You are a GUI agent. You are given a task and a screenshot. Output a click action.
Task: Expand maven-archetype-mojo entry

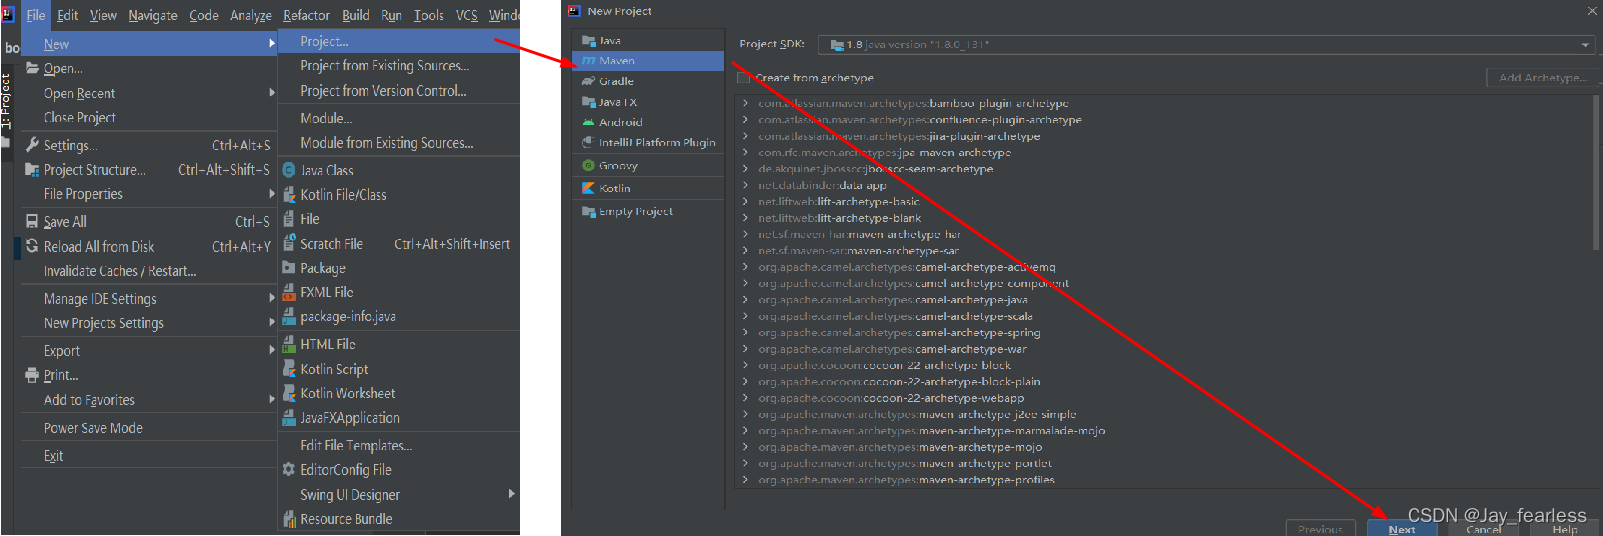(x=745, y=447)
